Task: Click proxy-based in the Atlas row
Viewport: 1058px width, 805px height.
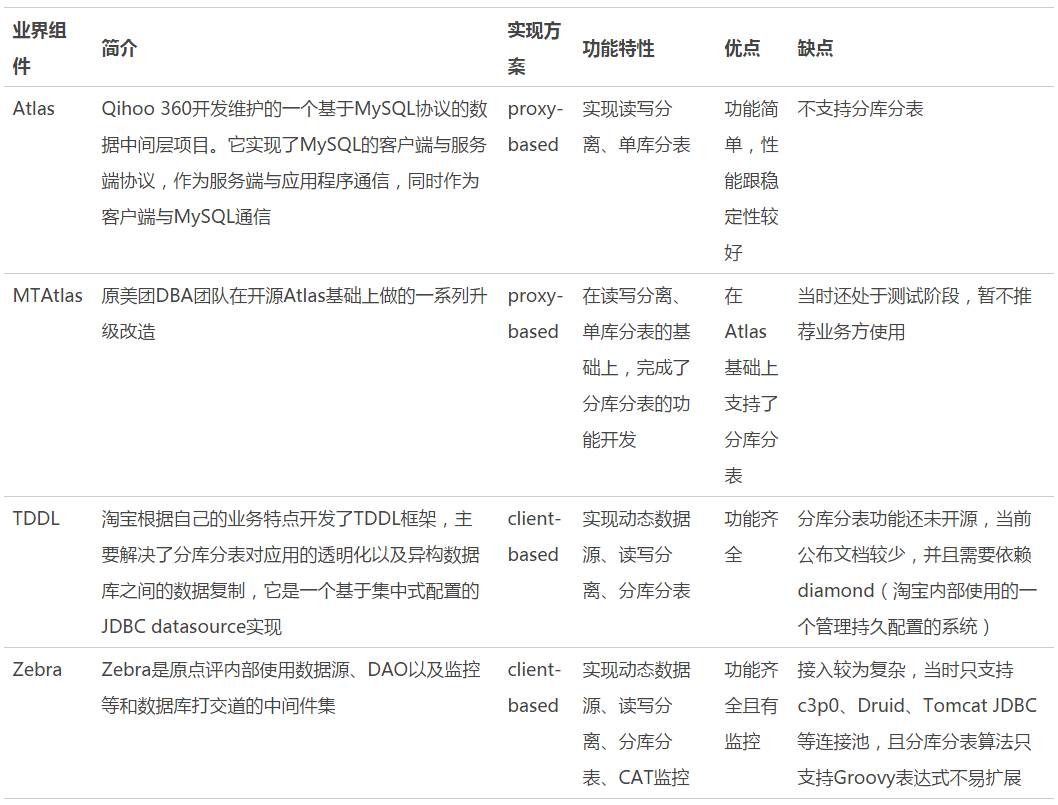Action: point(535,126)
